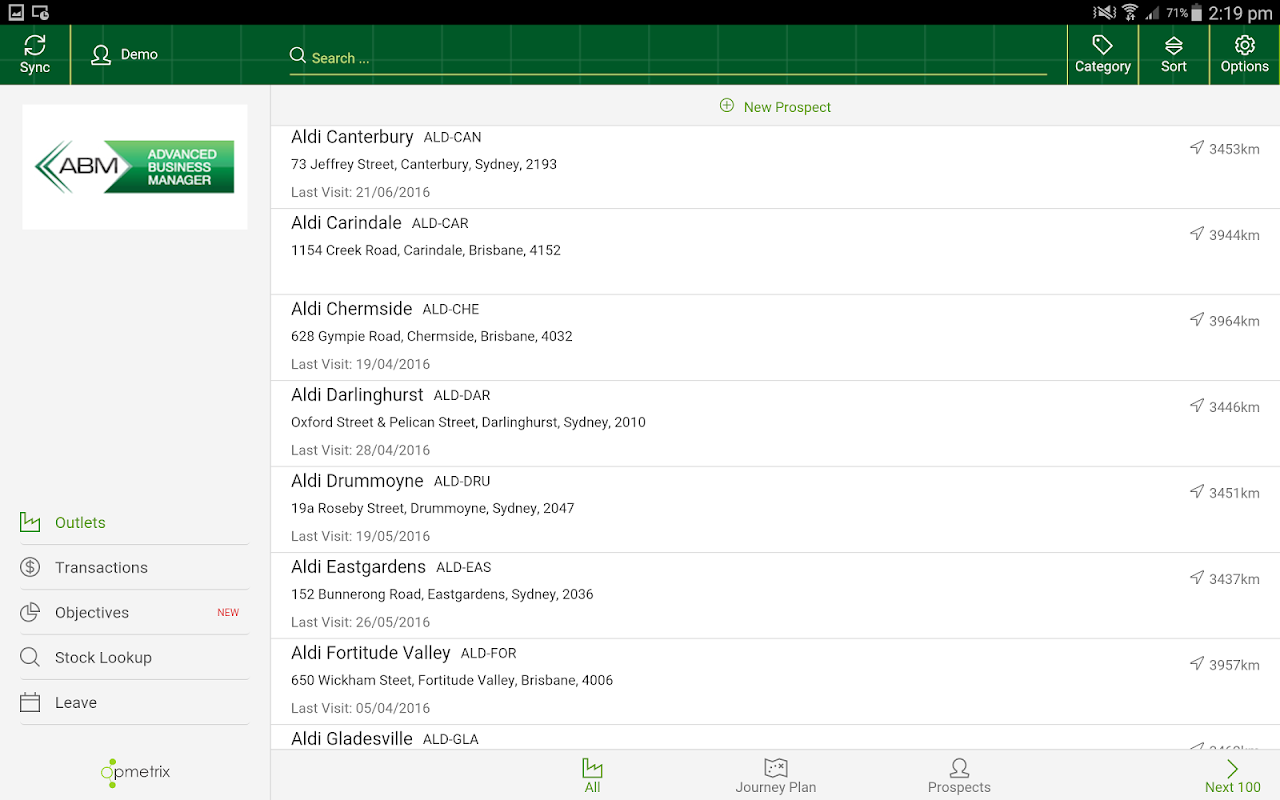1280x800 pixels.
Task: Click the Stock Lookup magnifier icon
Action: pyautogui.click(x=30, y=657)
